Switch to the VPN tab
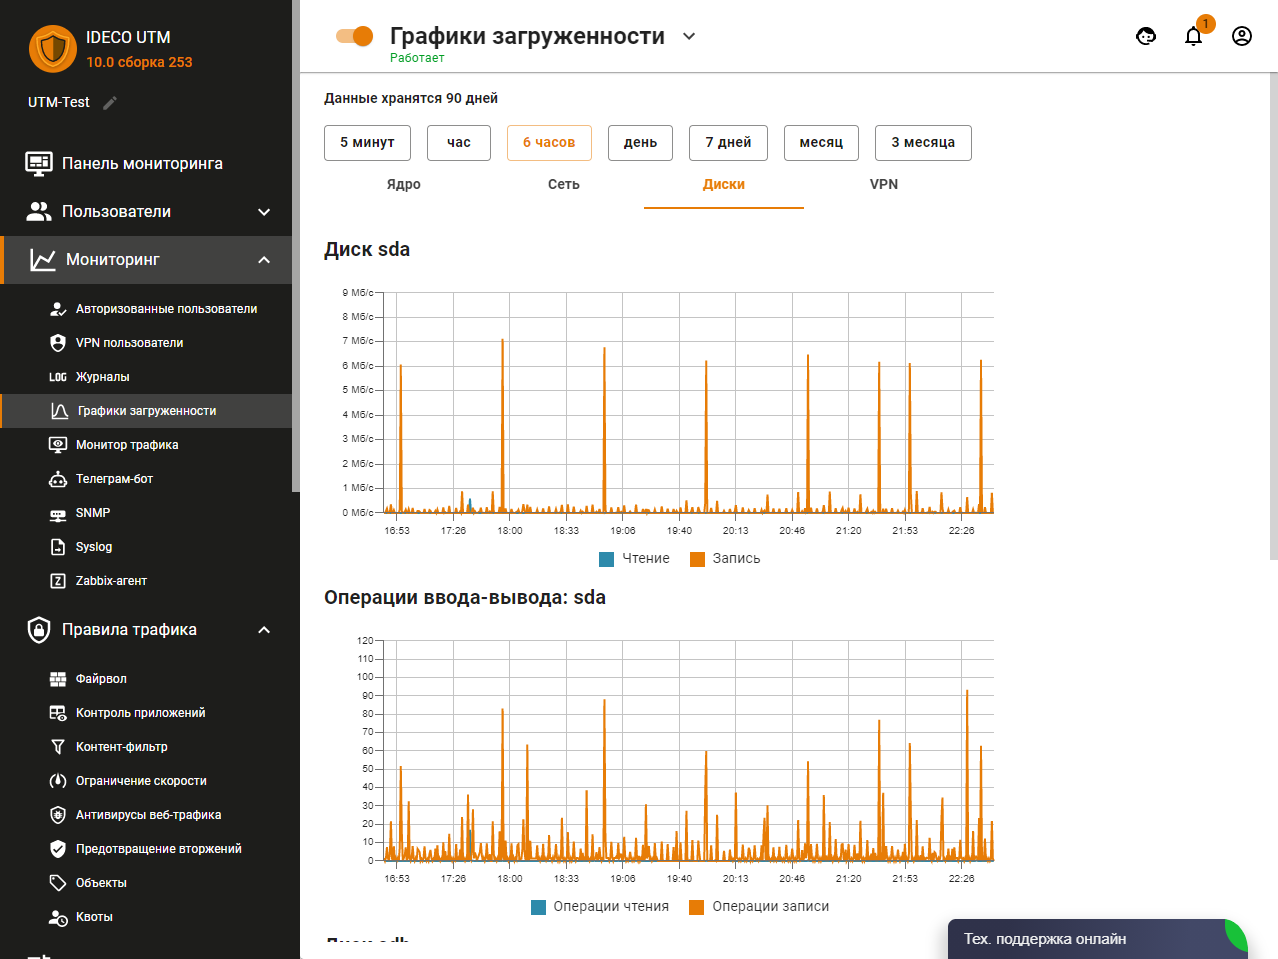 point(884,185)
